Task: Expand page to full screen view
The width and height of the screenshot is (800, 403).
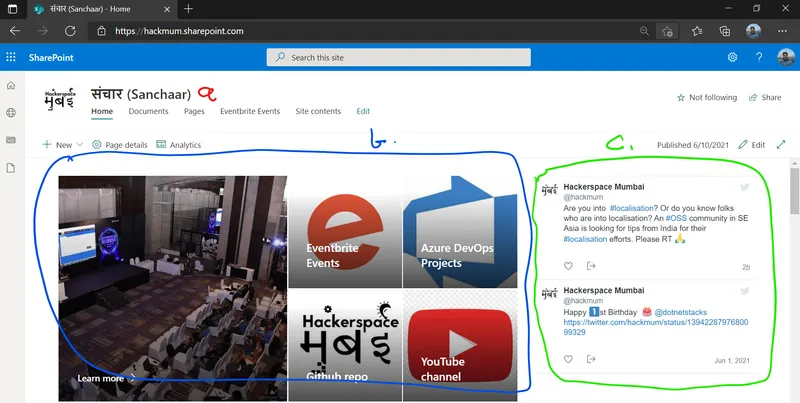Action: point(781,145)
